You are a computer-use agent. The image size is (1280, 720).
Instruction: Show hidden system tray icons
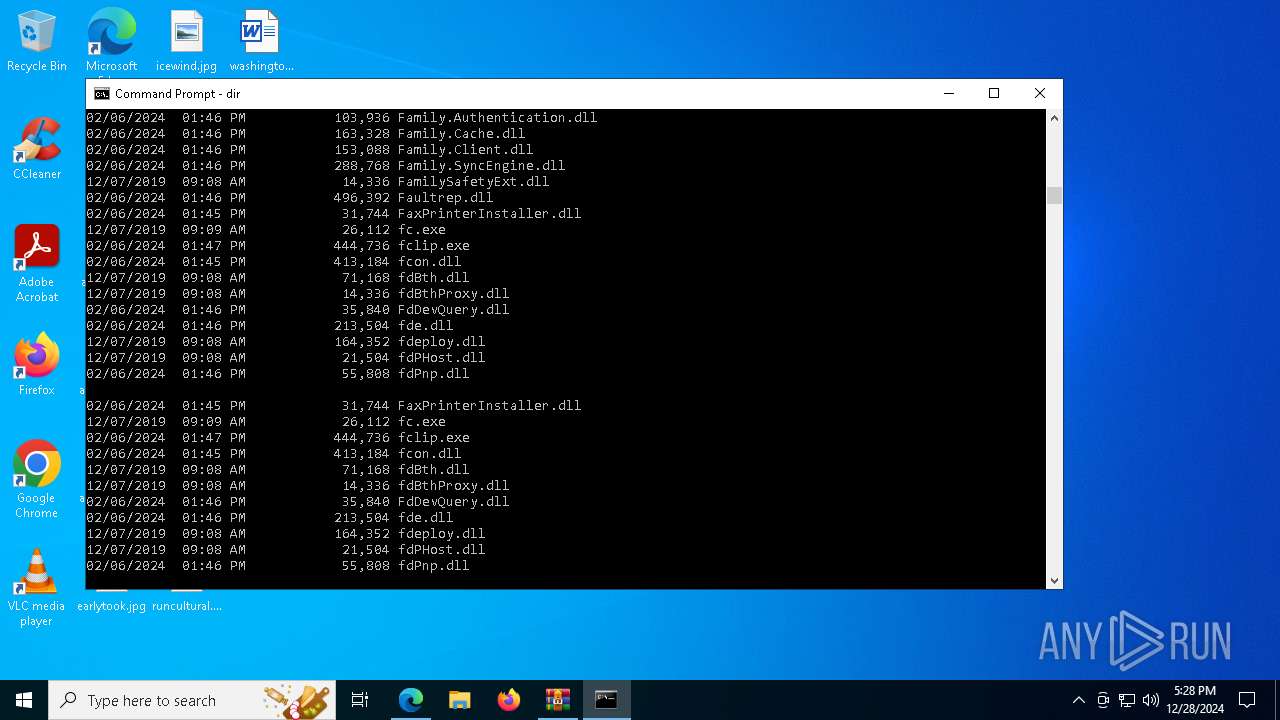pos(1078,700)
